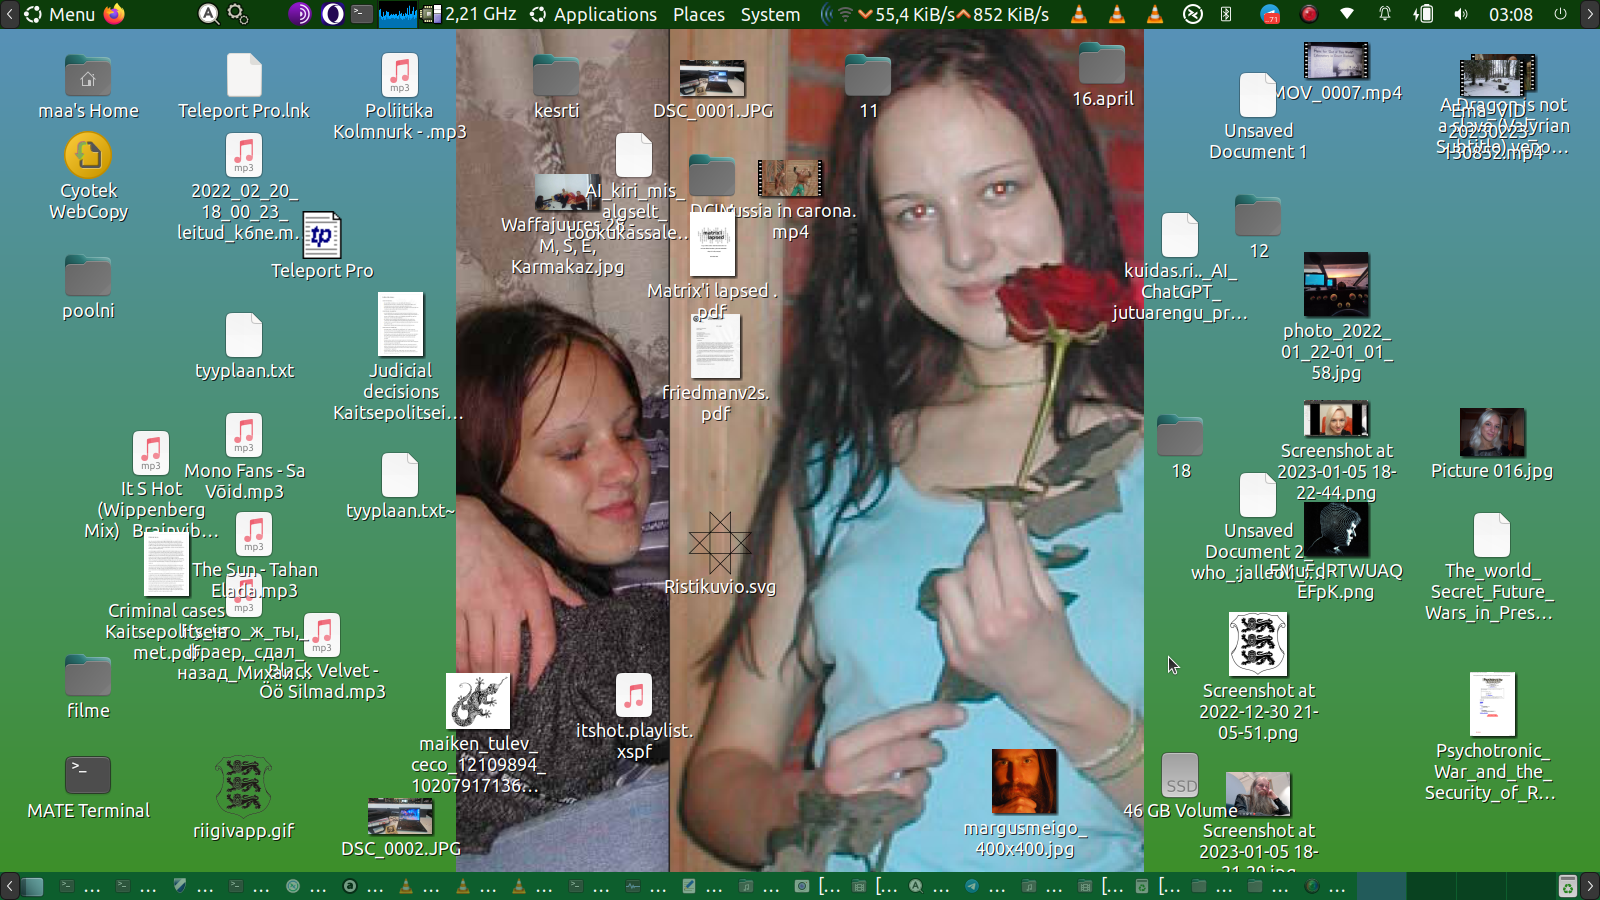1600x900 pixels.
Task: Open the magnifier search launcher in the panel
Action: (208, 14)
